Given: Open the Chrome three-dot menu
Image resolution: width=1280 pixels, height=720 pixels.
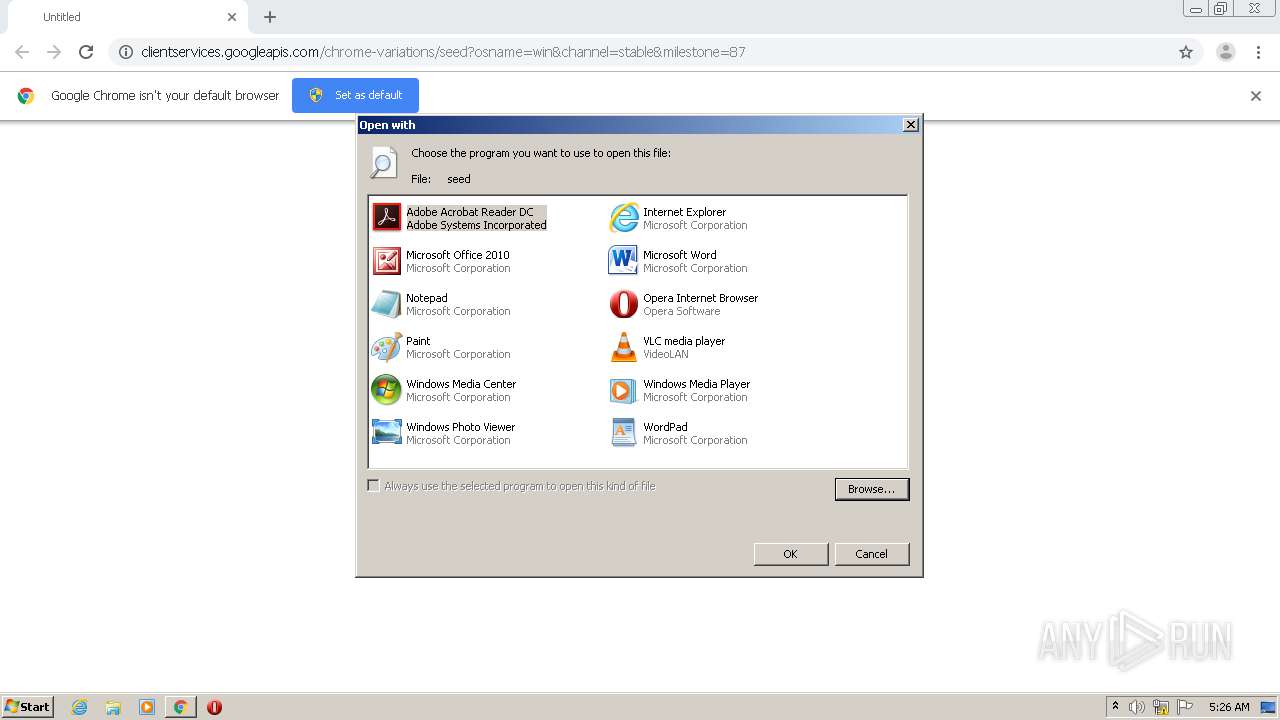Looking at the screenshot, I should tap(1258, 52).
